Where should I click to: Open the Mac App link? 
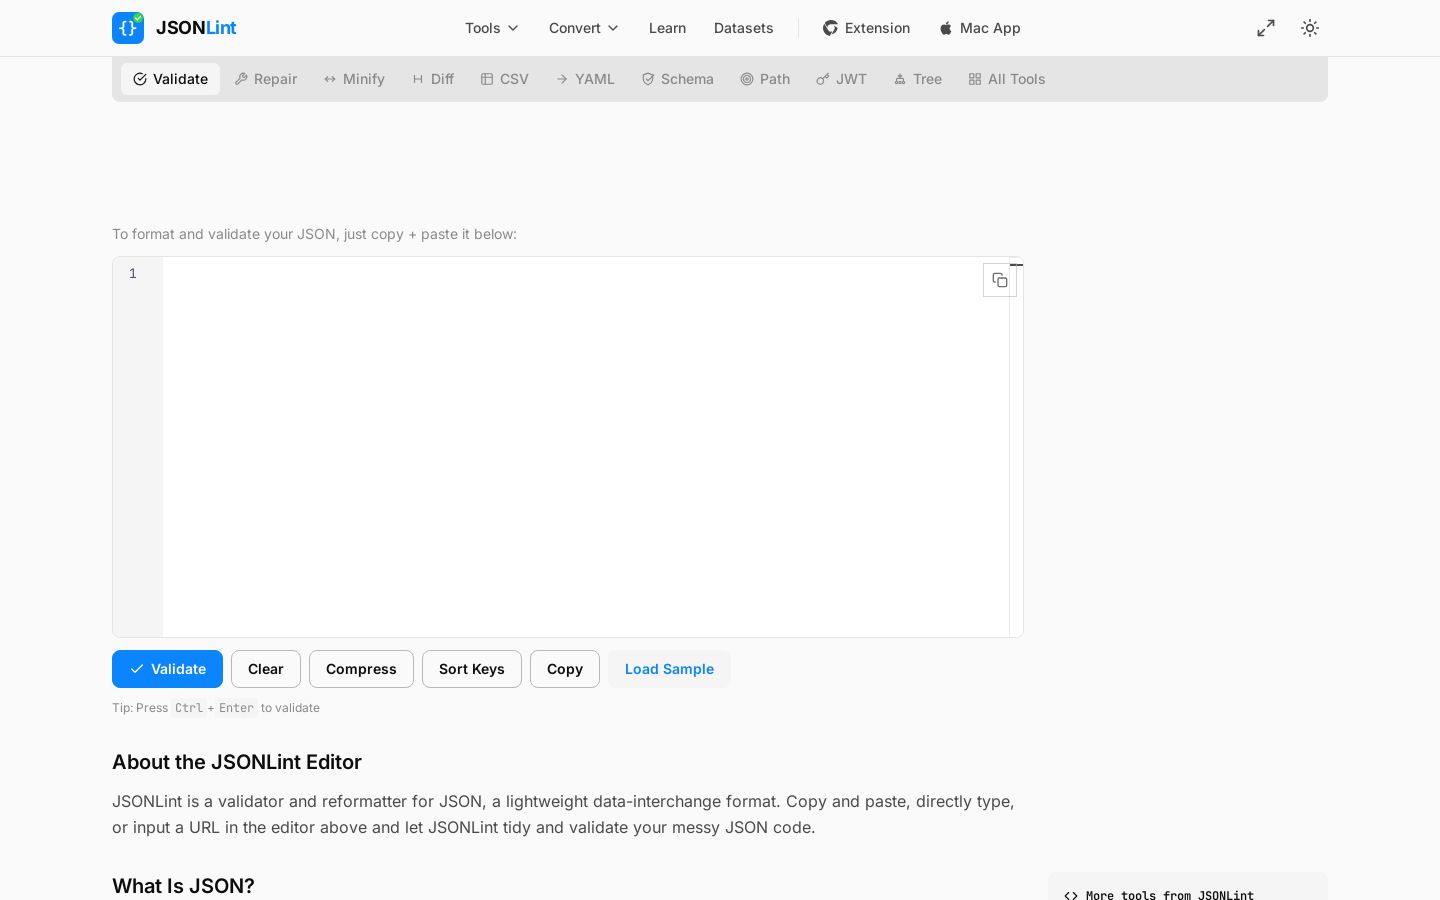click(980, 28)
